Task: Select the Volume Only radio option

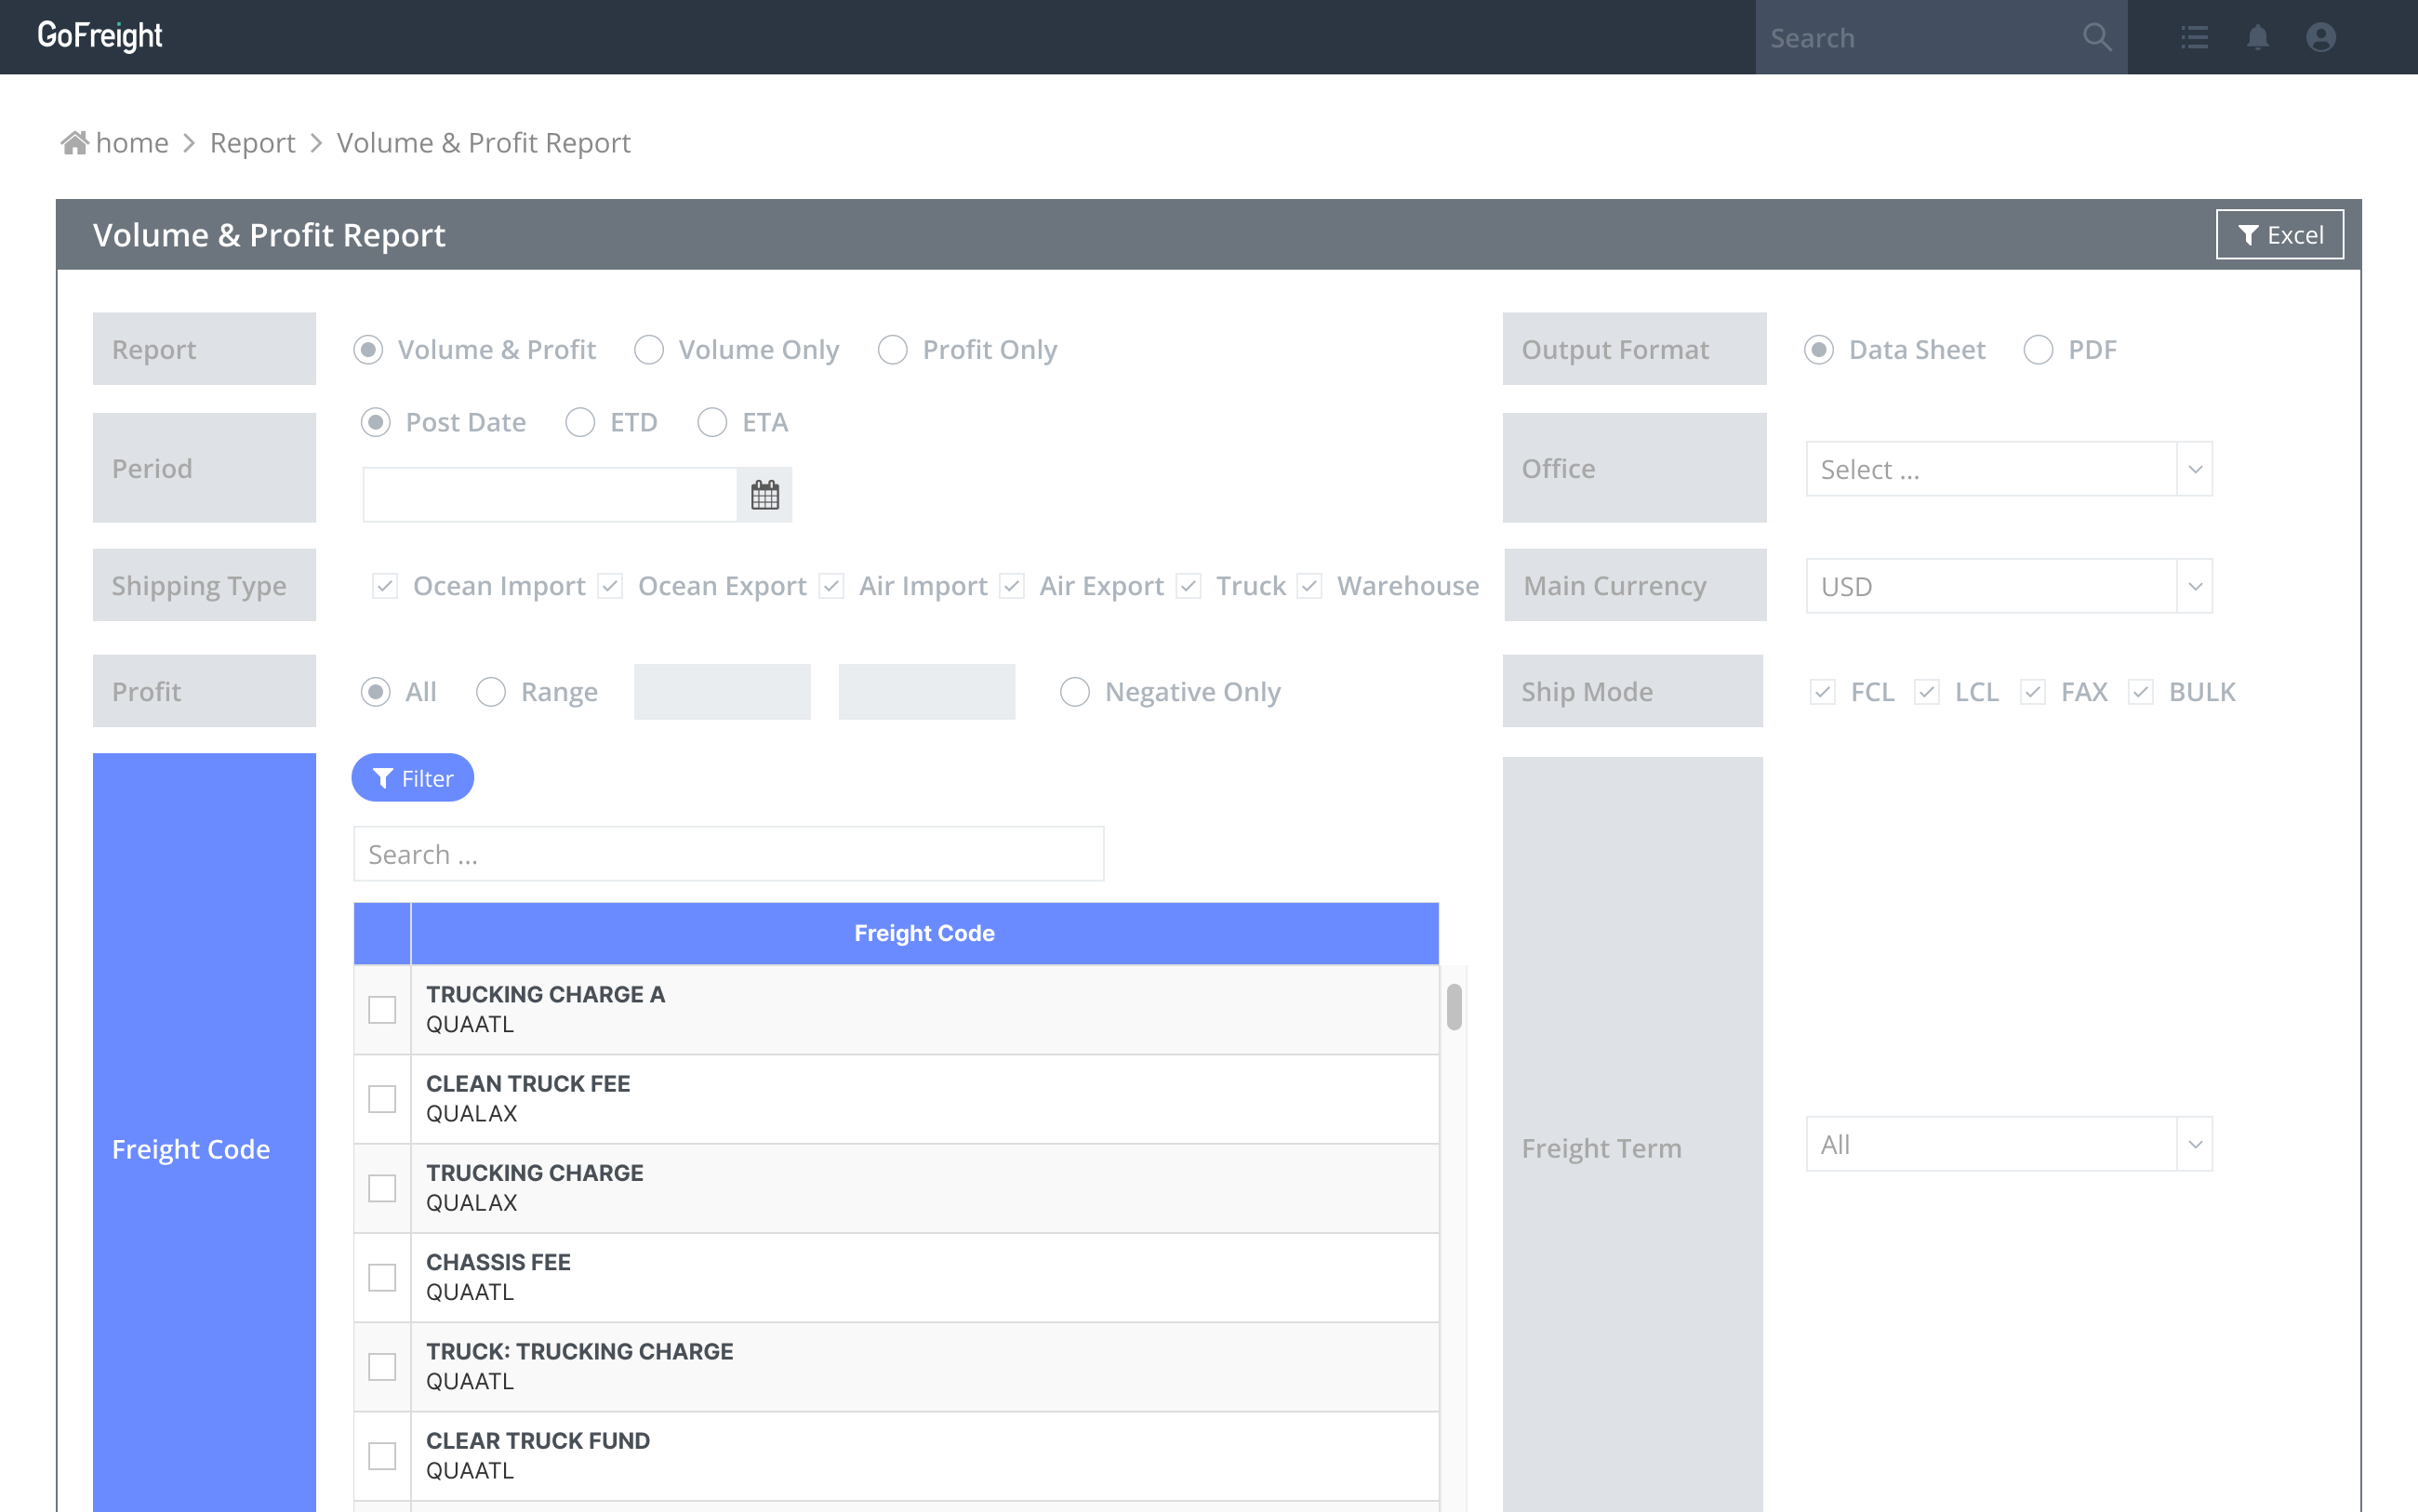Action: point(649,350)
